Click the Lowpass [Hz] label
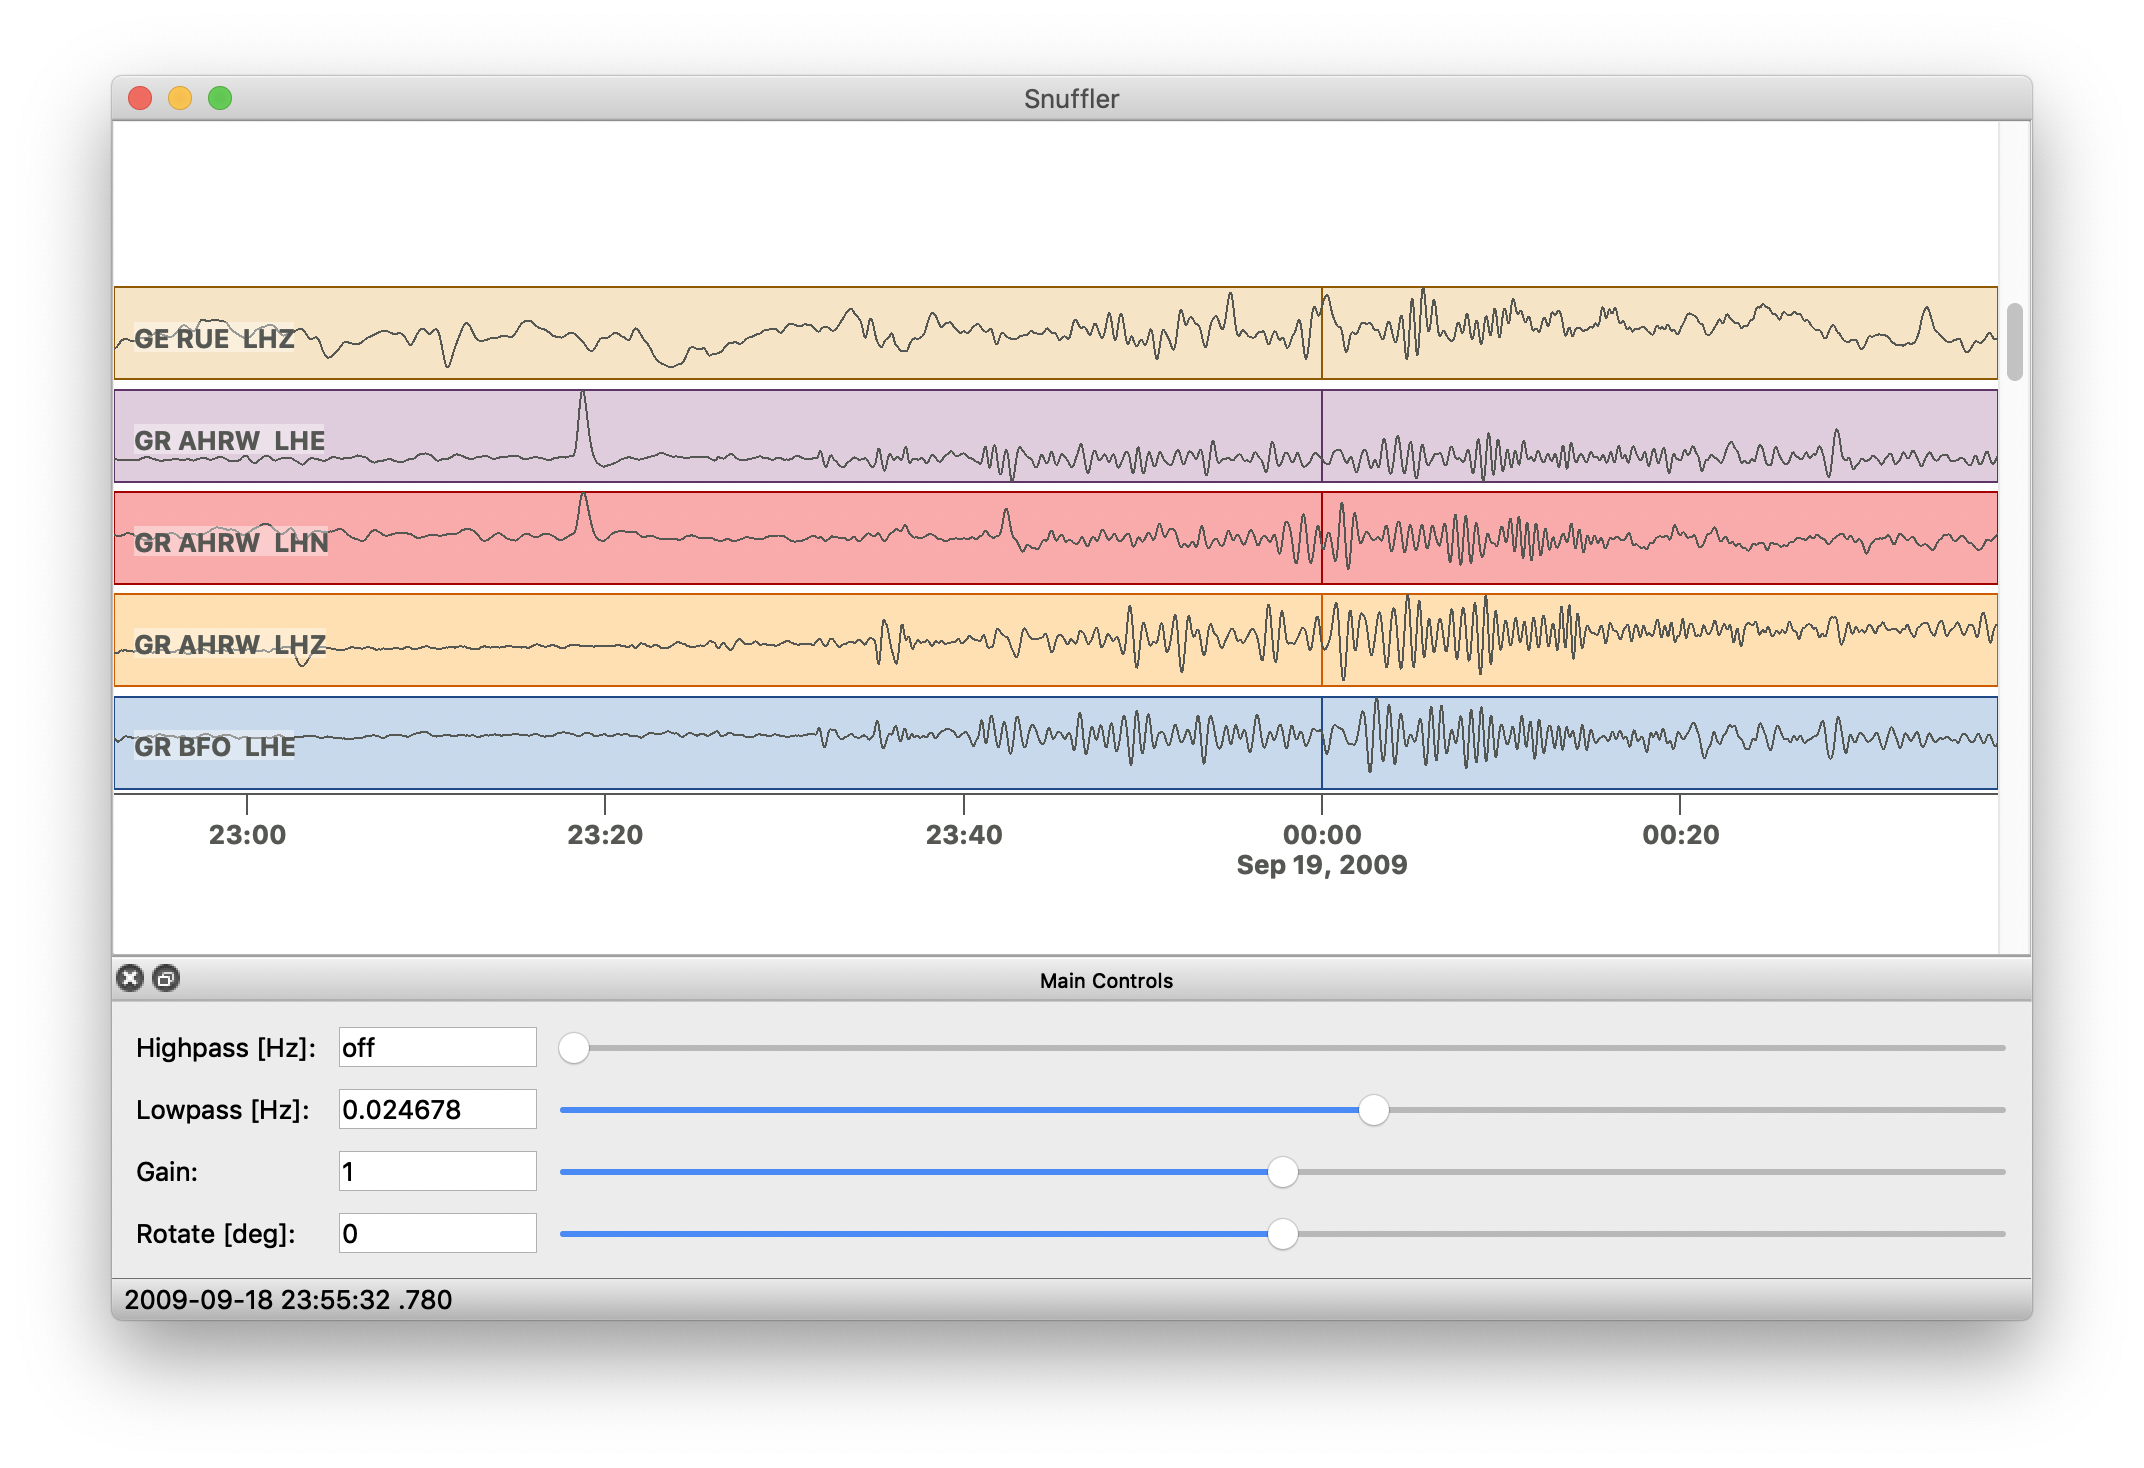The width and height of the screenshot is (2144, 1468). pos(223,1110)
